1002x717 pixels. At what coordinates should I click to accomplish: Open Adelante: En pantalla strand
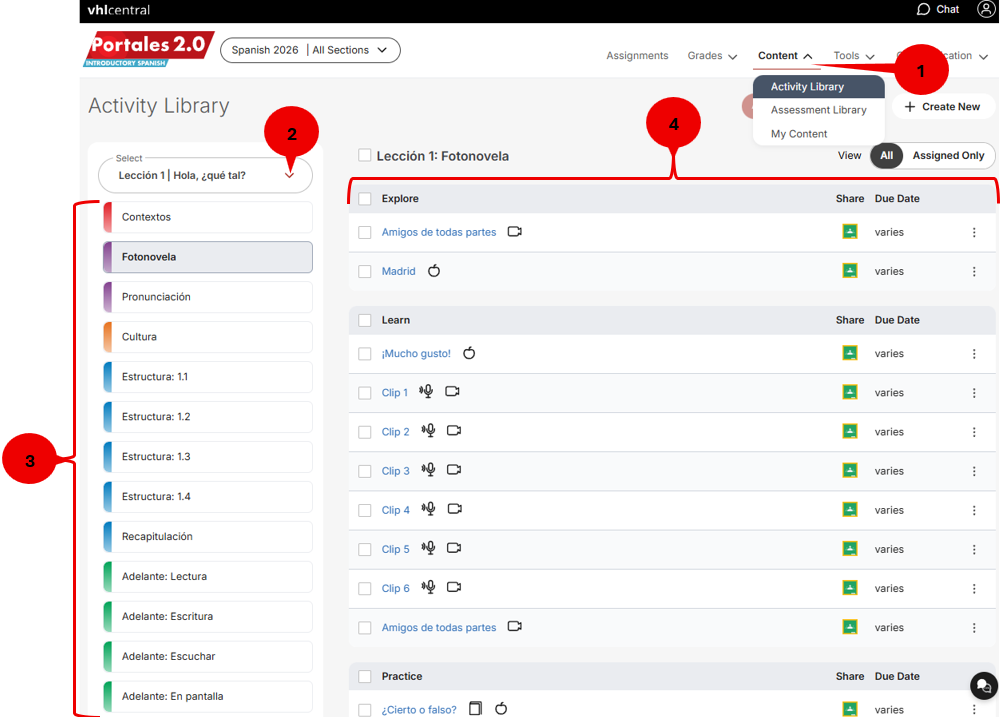coord(208,697)
